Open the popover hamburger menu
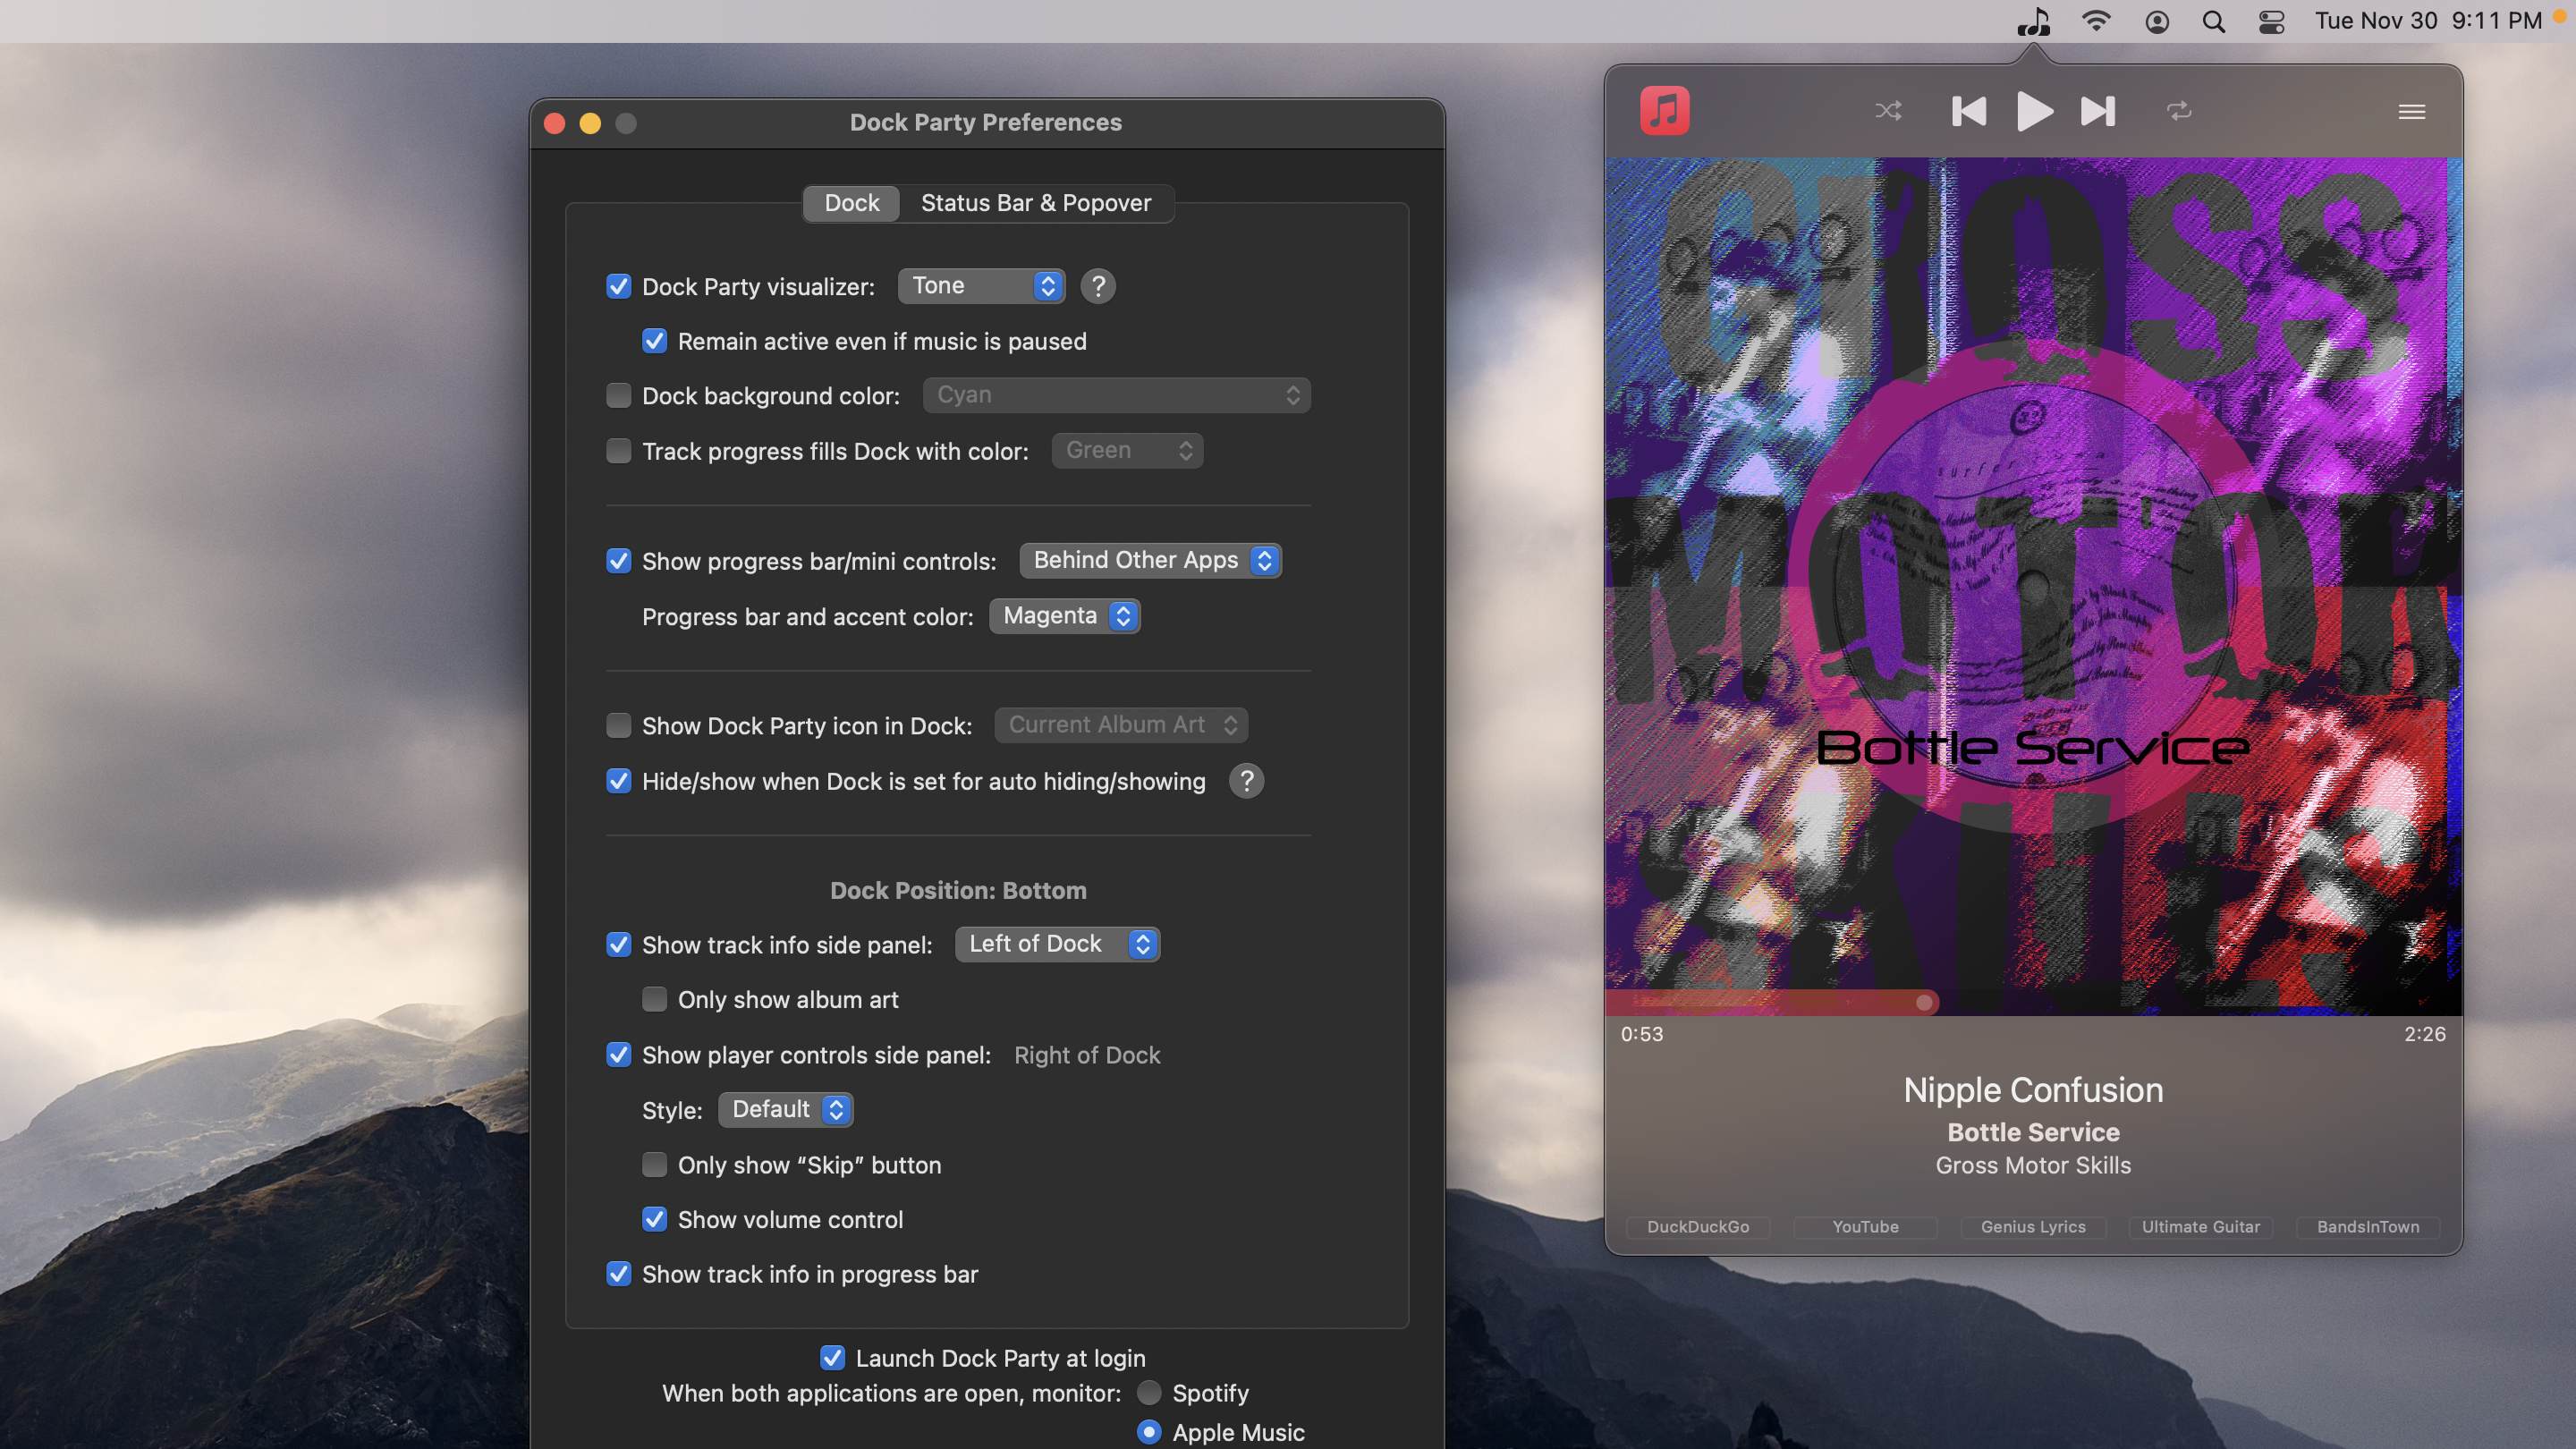2576x1449 pixels. [2412, 111]
